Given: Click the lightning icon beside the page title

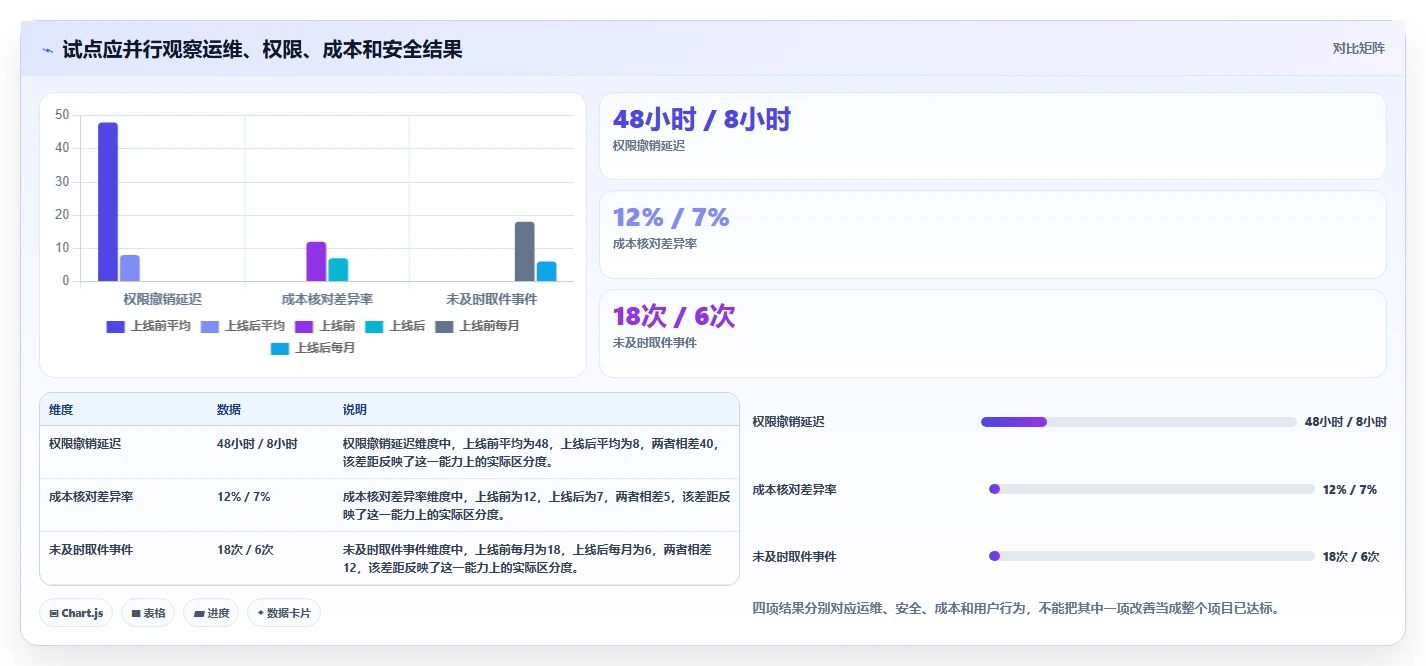Looking at the screenshot, I should (47, 50).
